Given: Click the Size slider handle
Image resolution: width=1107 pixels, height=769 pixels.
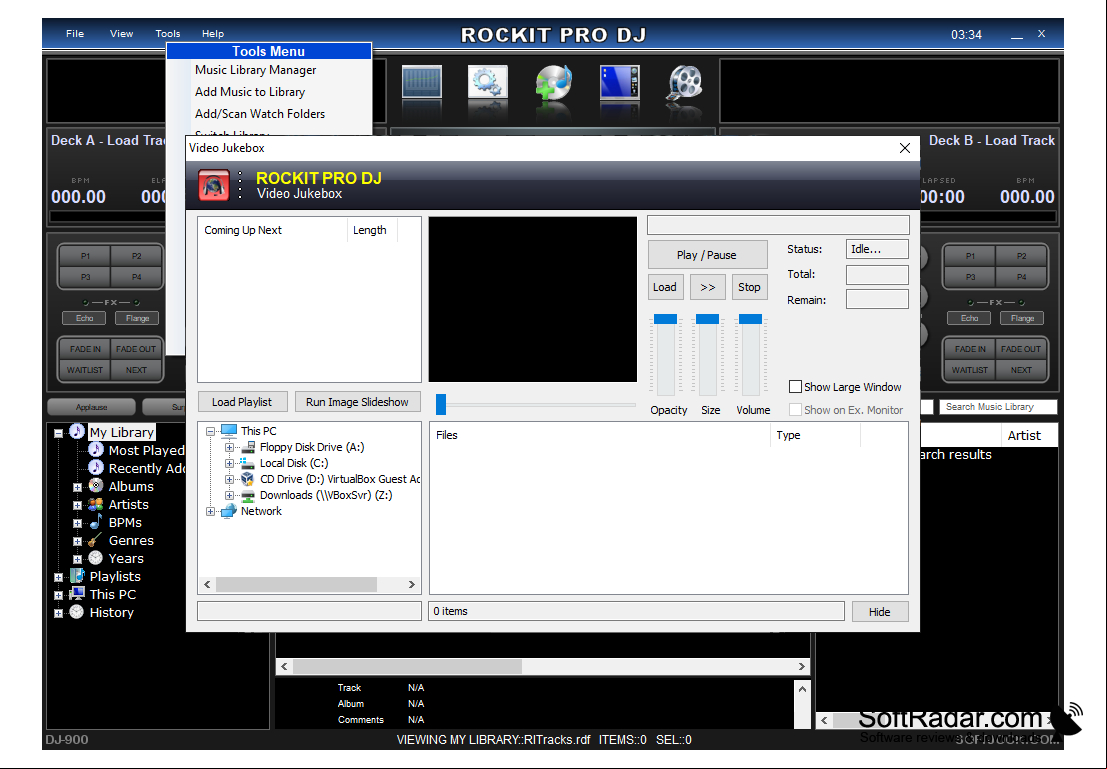Looking at the screenshot, I should [707, 318].
